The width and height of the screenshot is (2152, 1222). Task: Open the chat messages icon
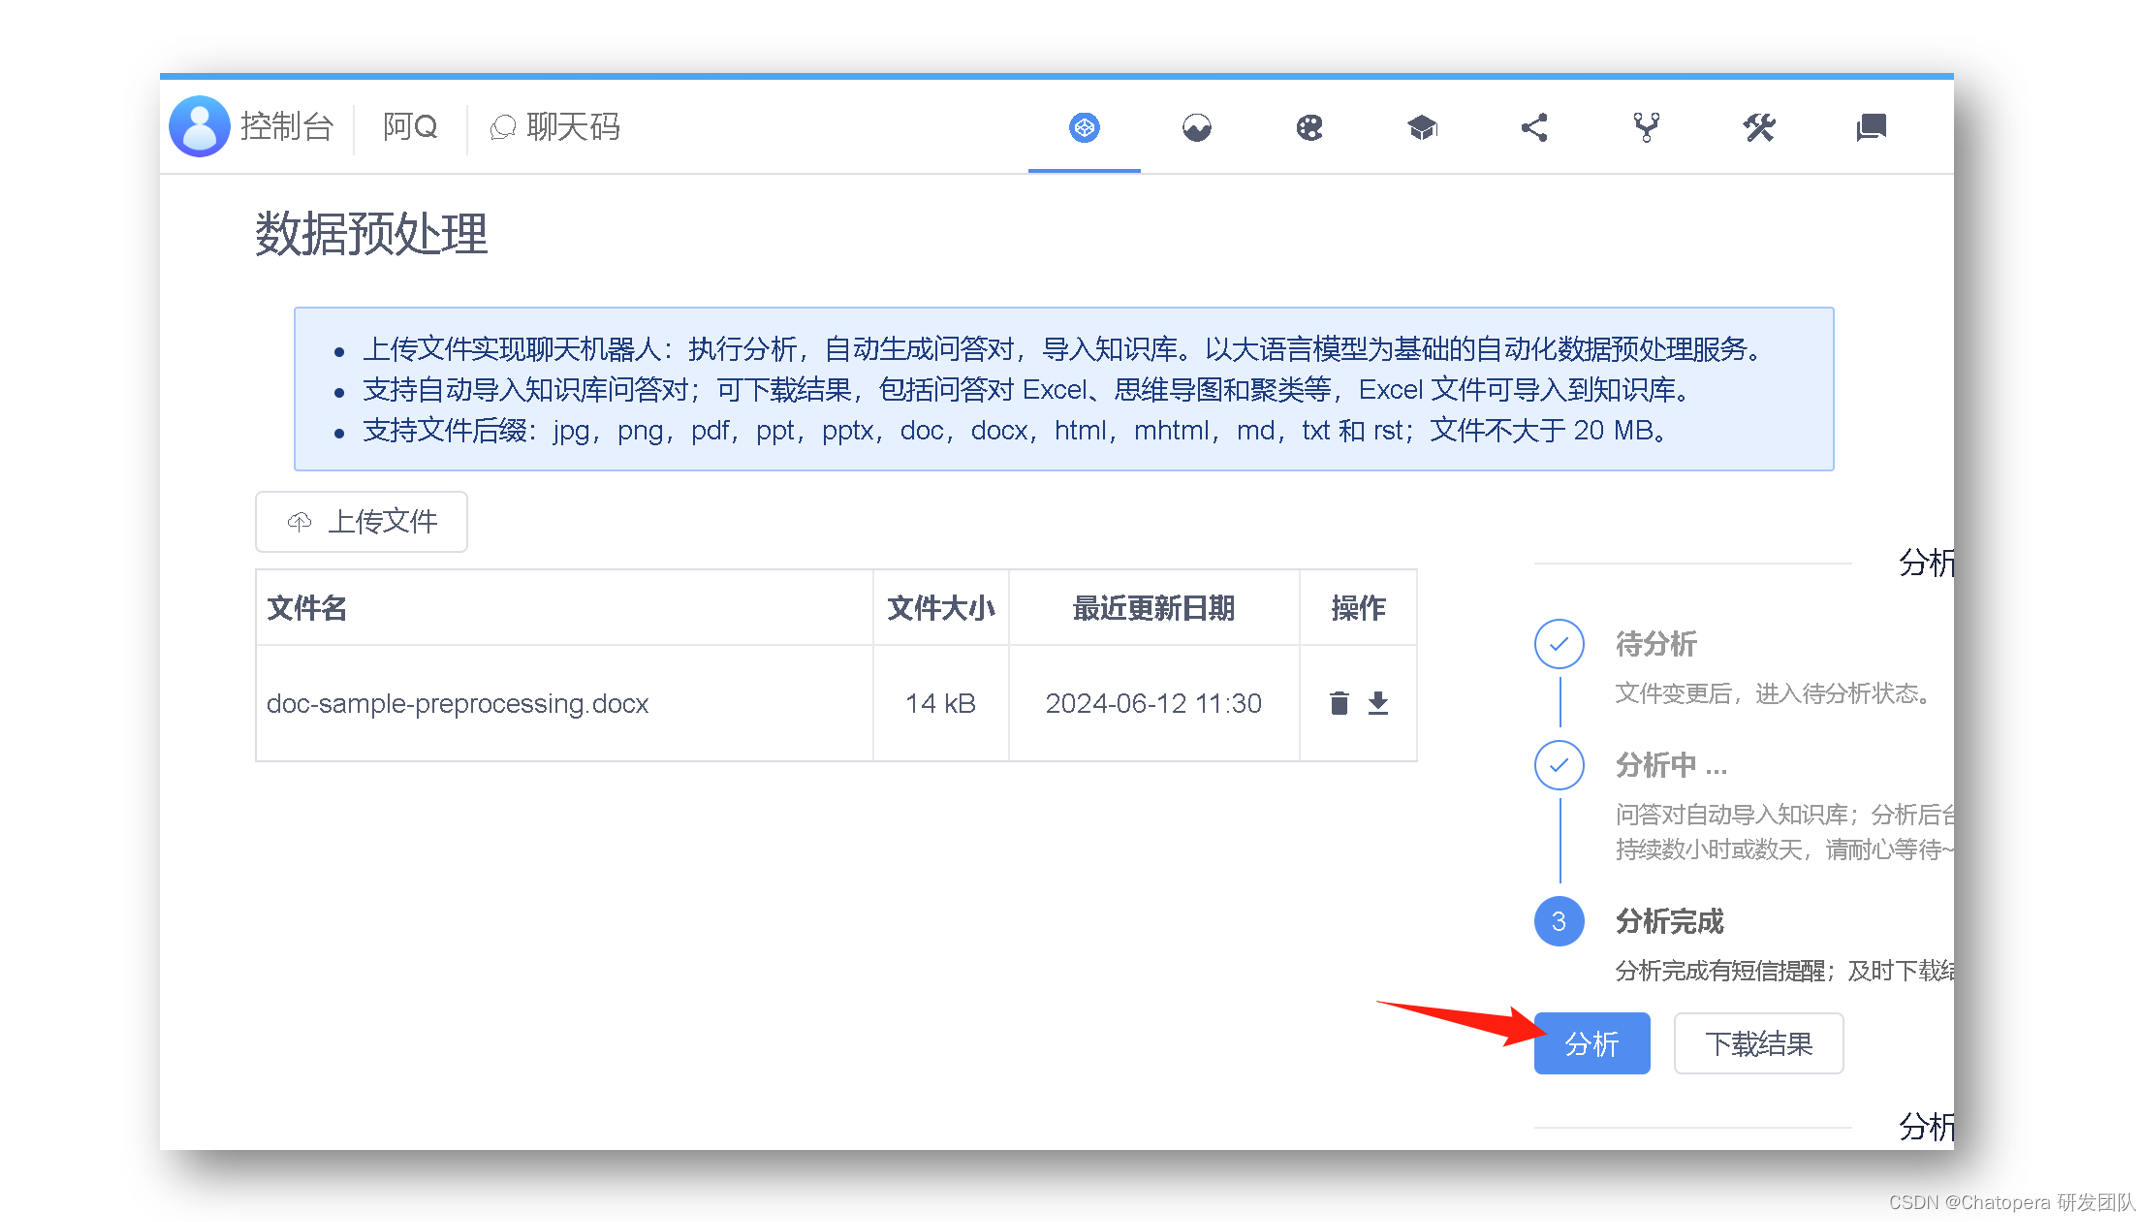(1871, 127)
